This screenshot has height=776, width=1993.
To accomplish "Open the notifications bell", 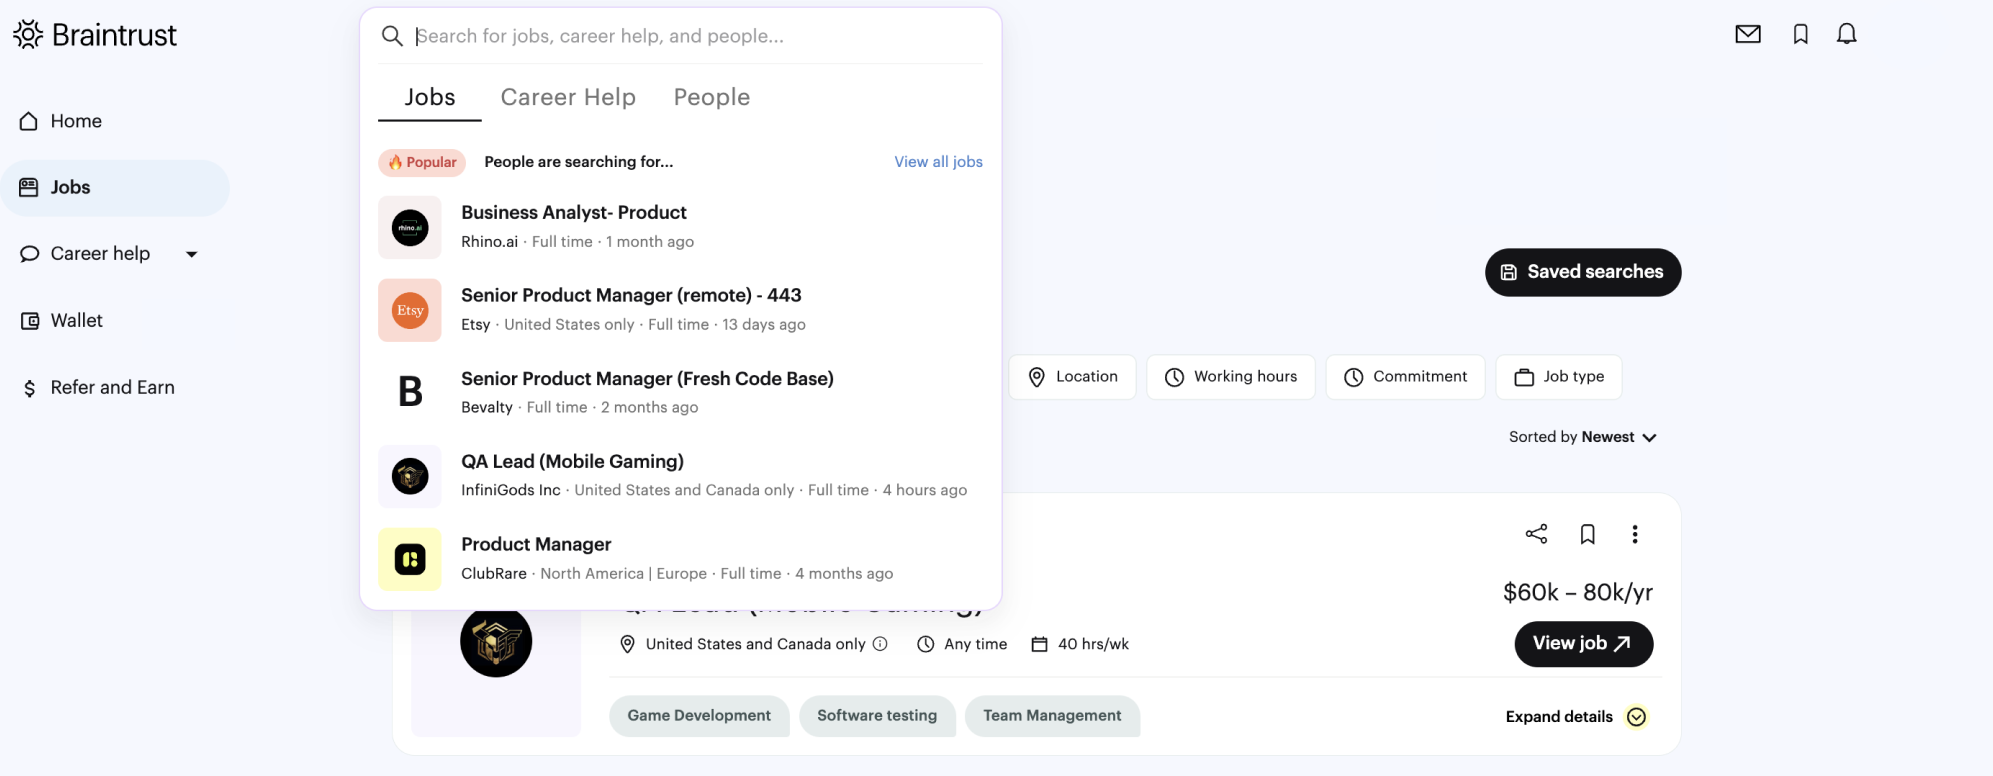I will (x=1846, y=35).
